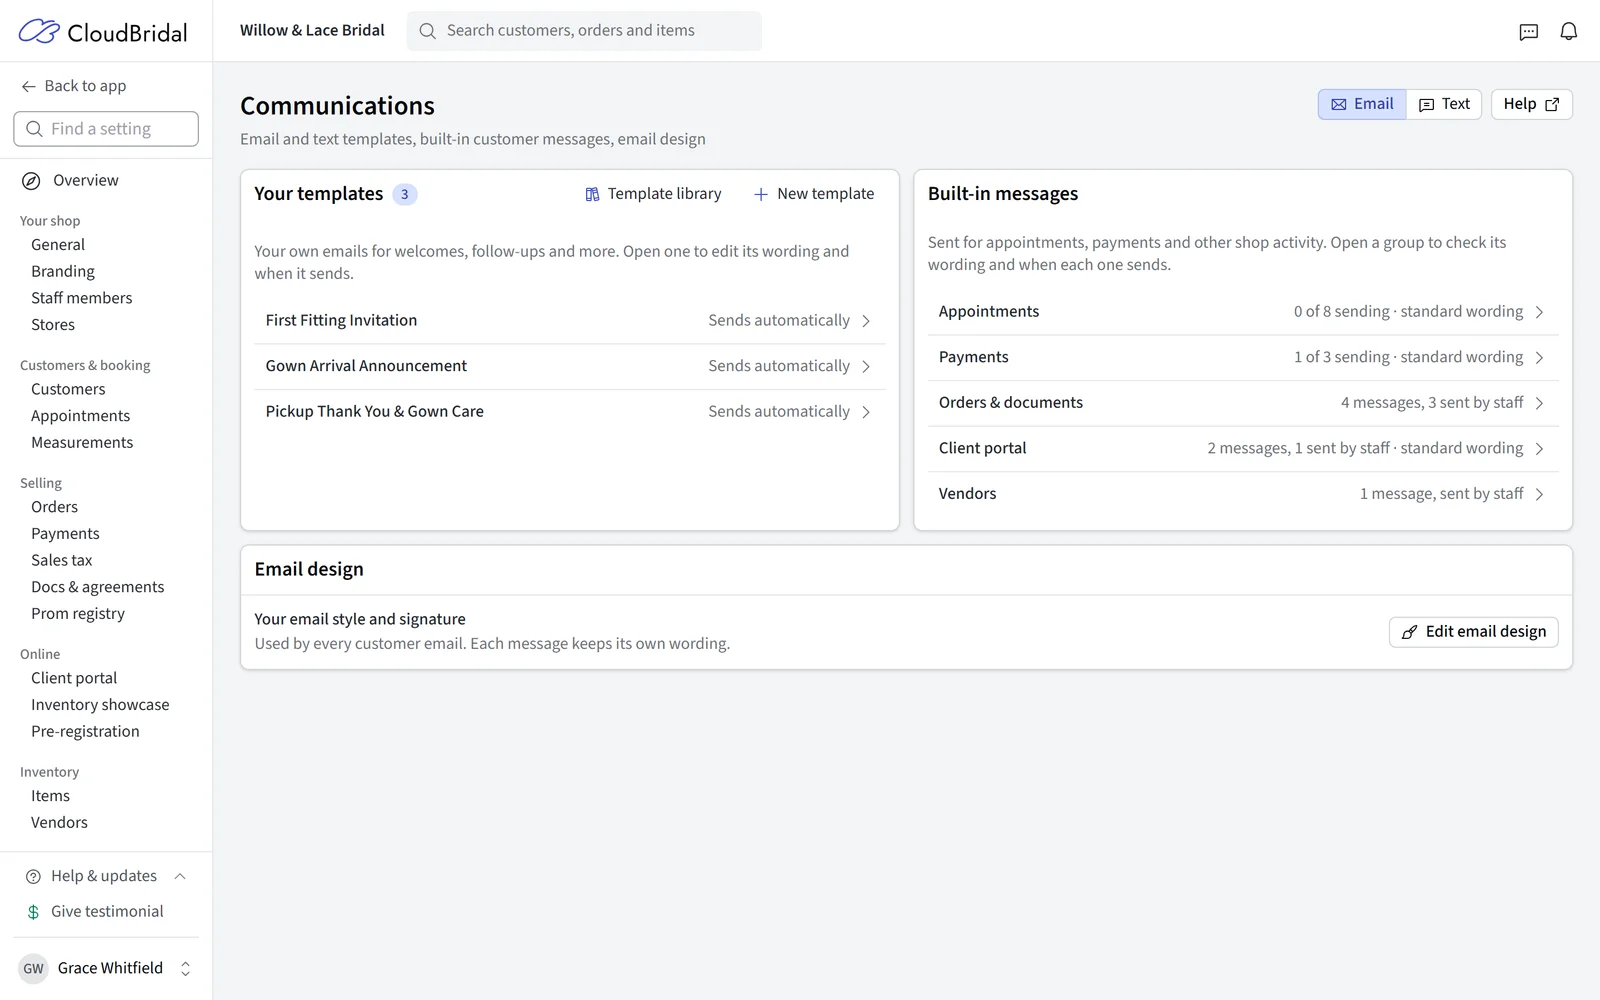Open Sales tax settings
The image size is (1600, 1000).
61,561
